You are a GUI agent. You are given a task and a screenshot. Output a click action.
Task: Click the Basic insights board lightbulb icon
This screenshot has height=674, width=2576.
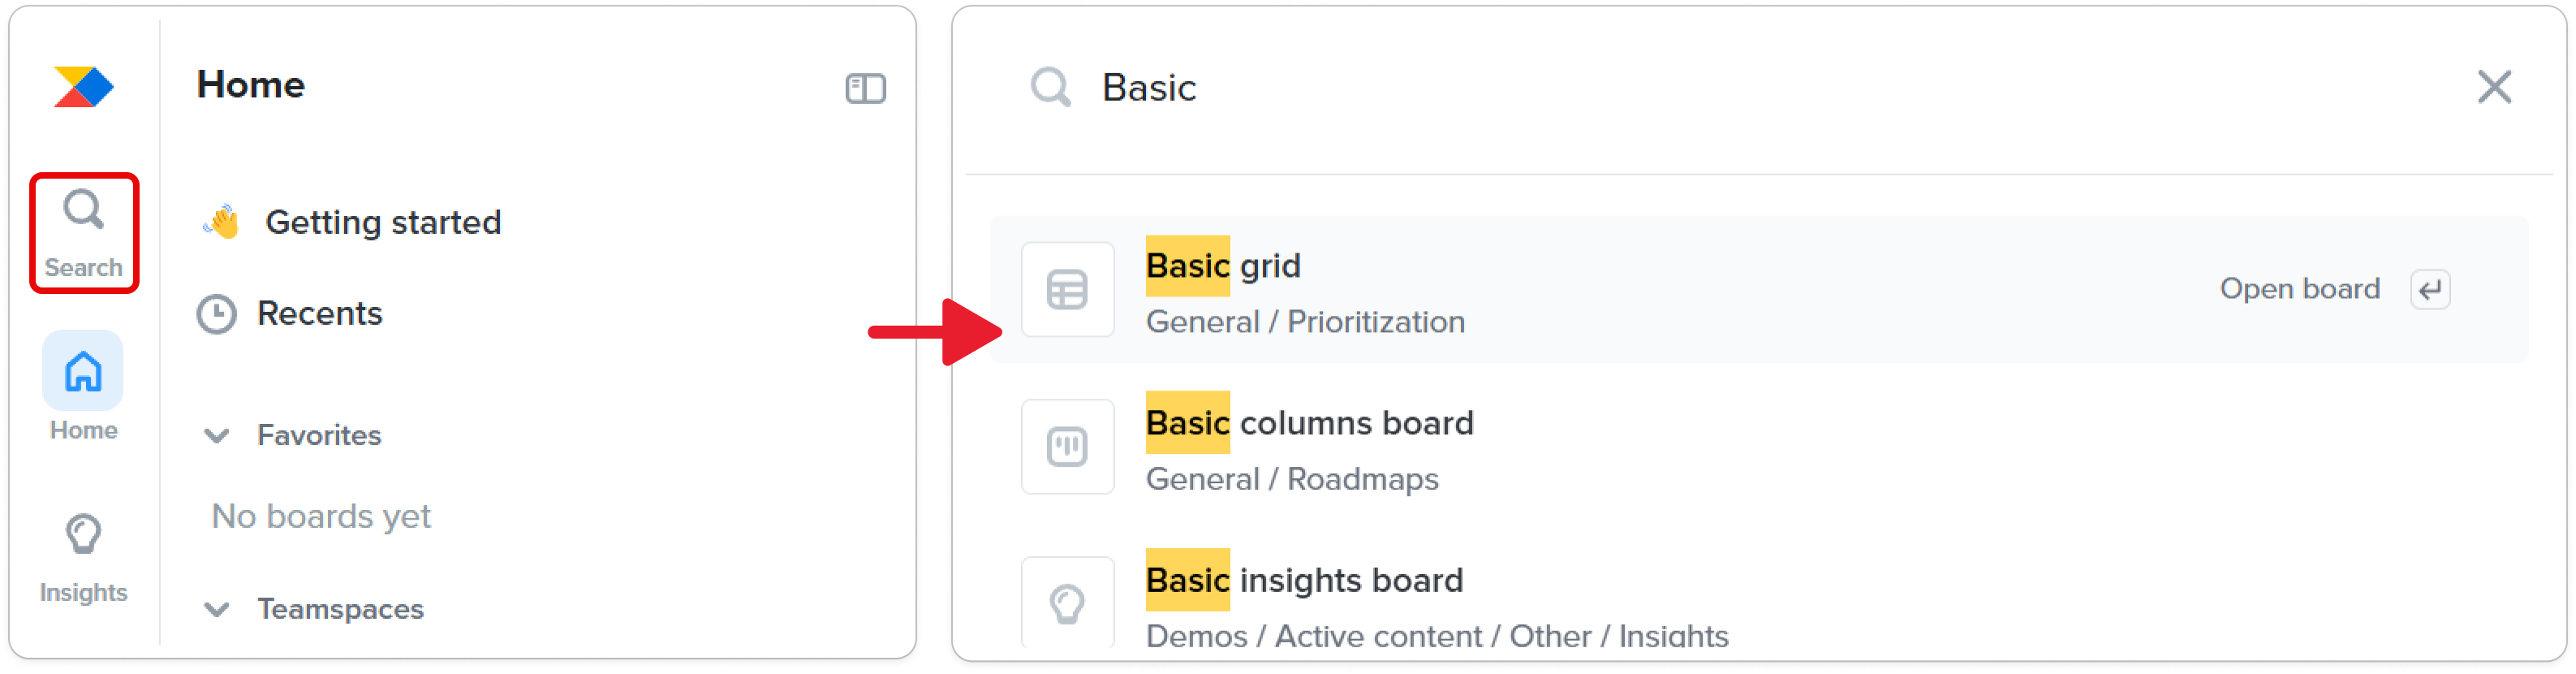pos(1067,603)
